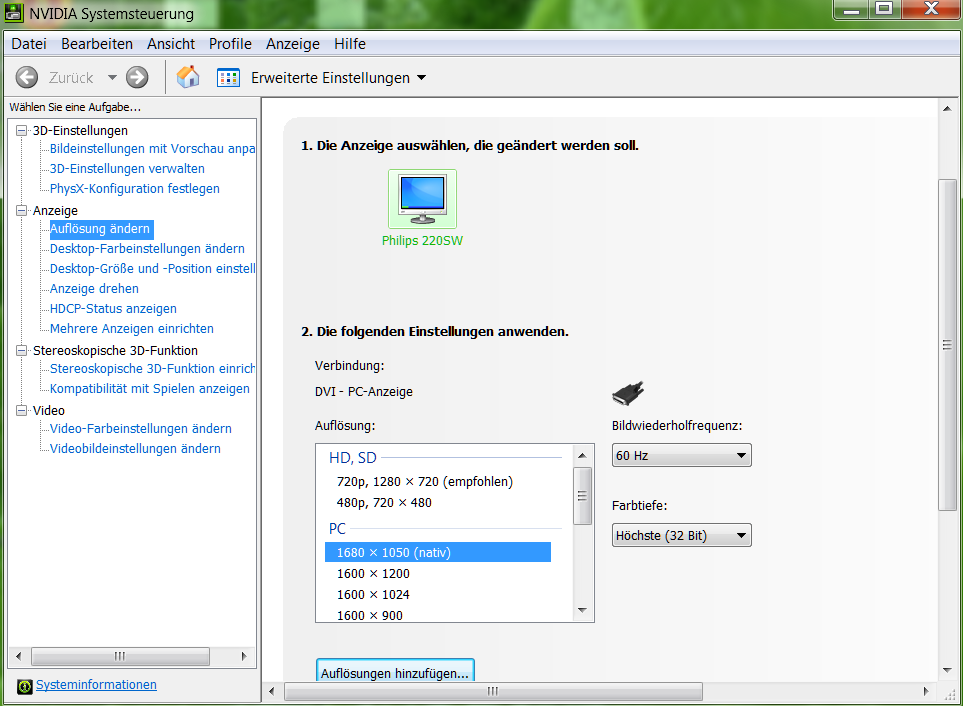The height and width of the screenshot is (706, 963).
Task: Open the Profile menu
Action: pos(230,44)
